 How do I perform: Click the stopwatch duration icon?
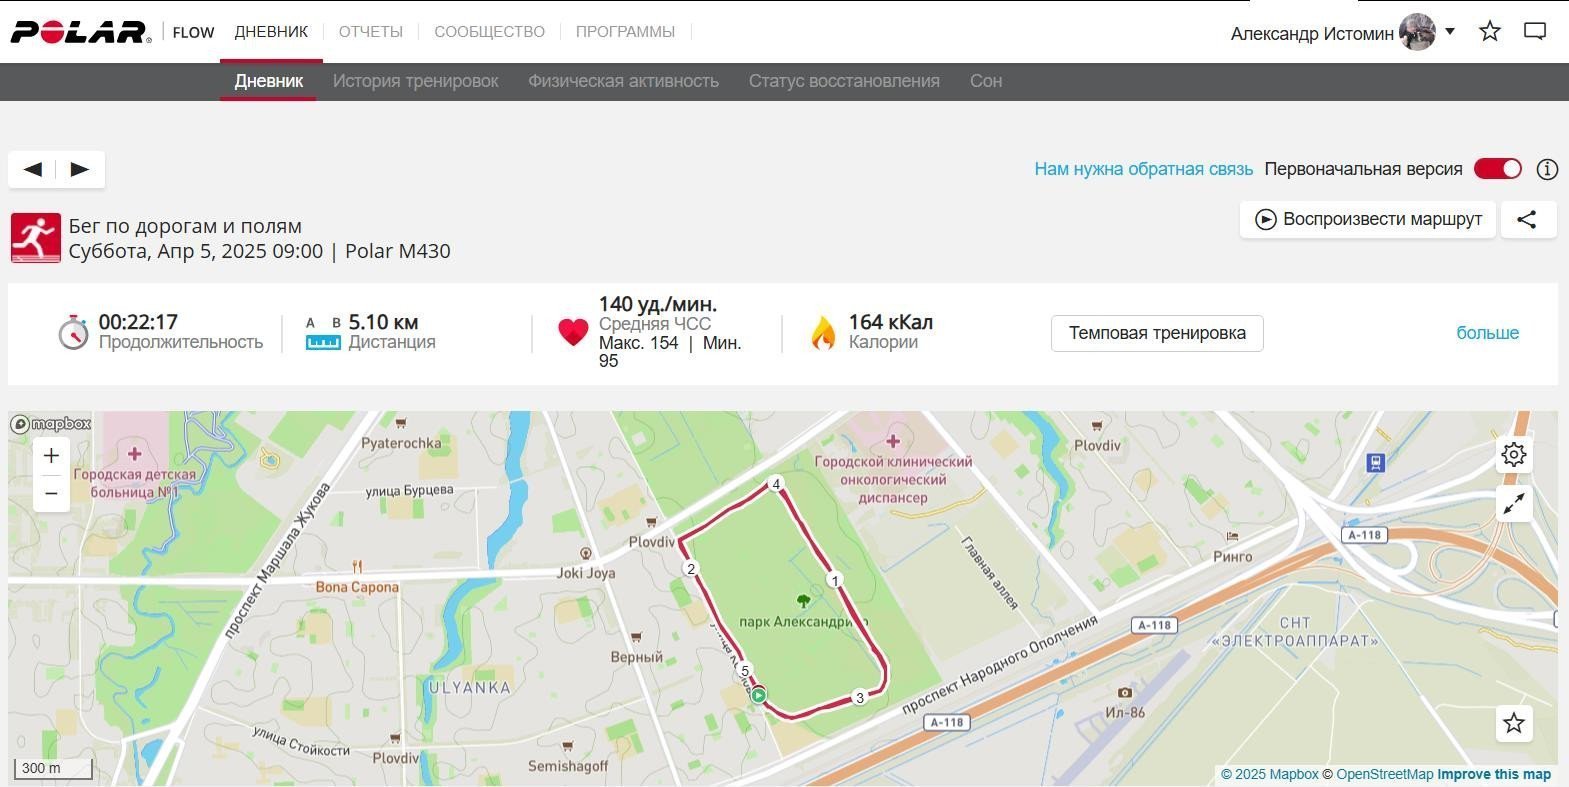73,332
